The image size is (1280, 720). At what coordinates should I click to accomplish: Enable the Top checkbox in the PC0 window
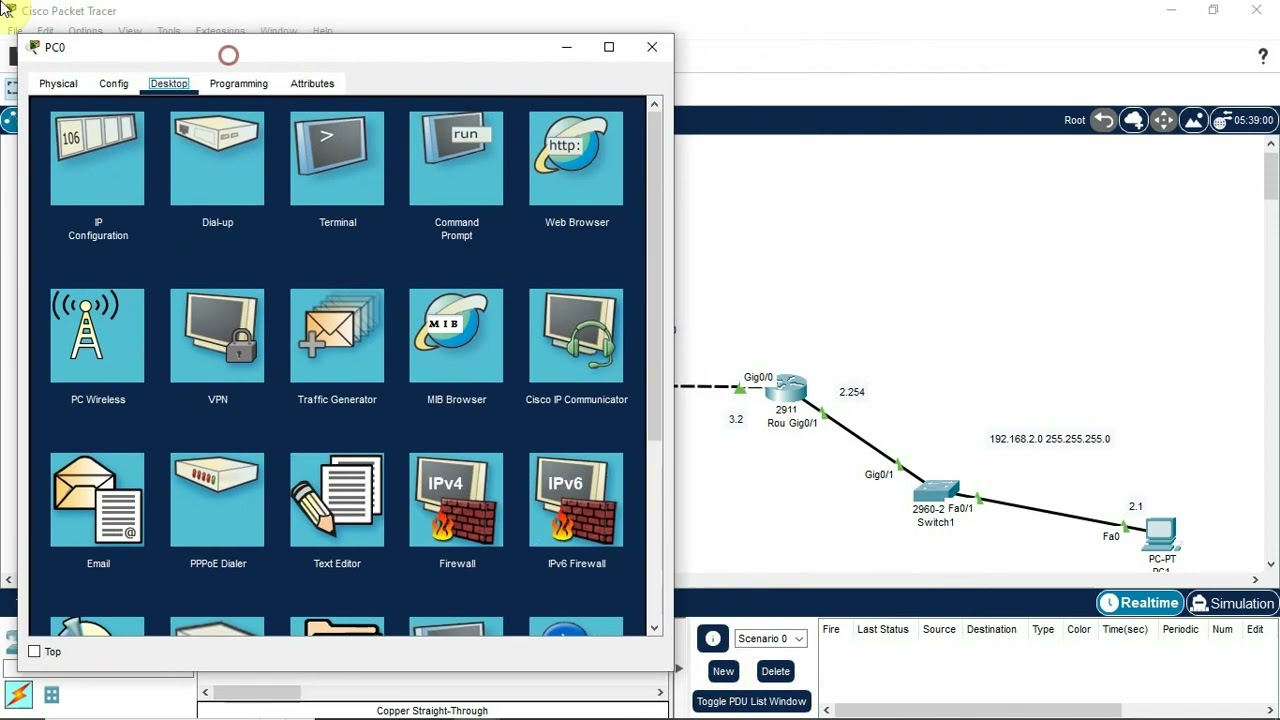coord(34,651)
